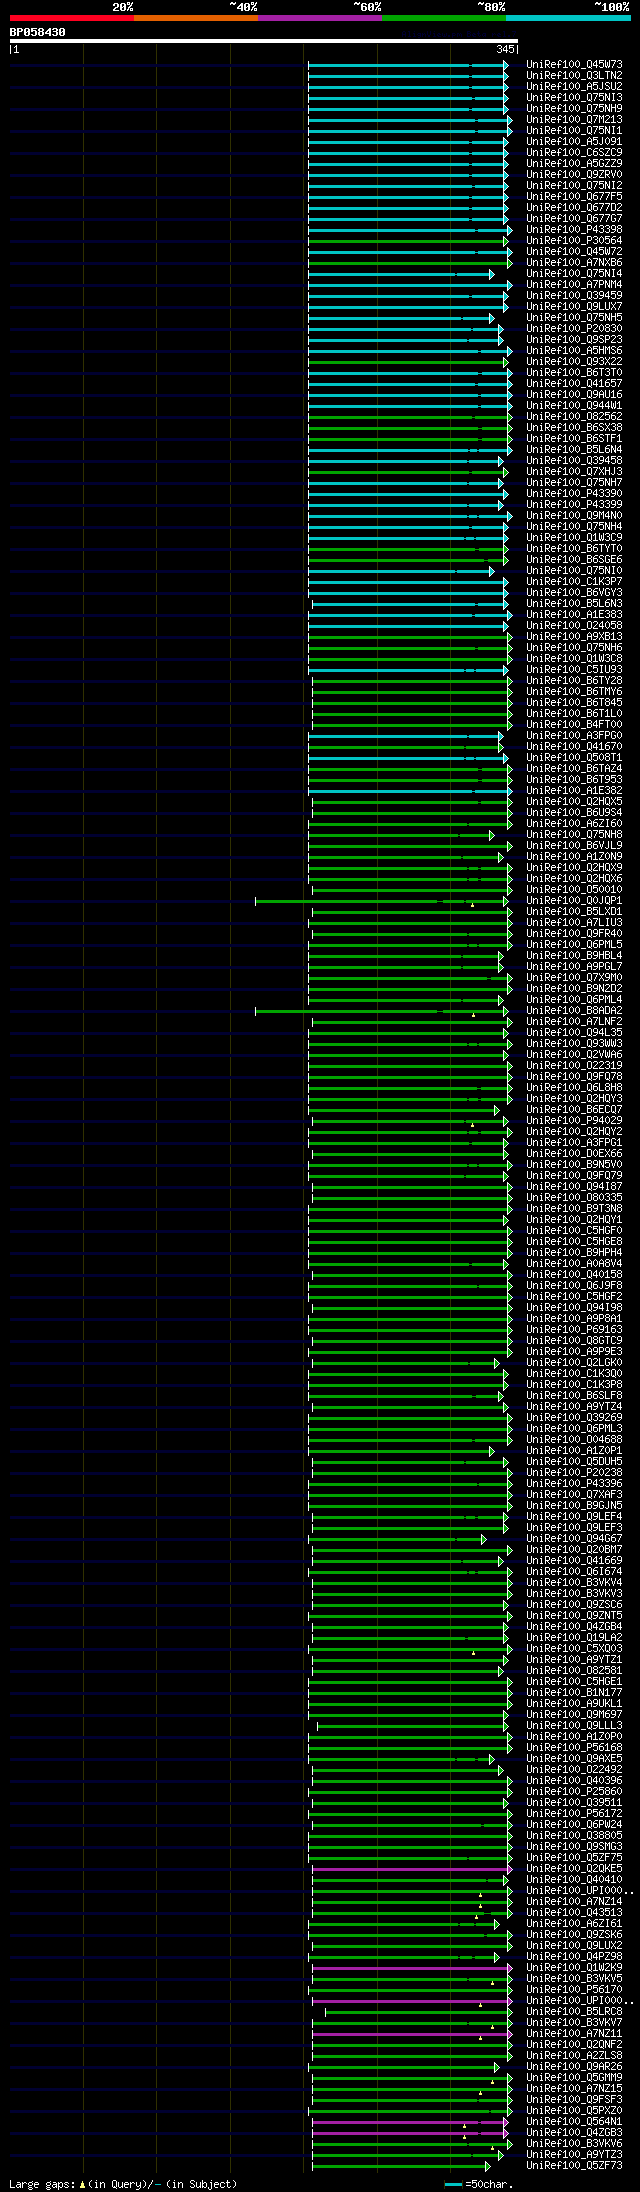
Task: Open the UniRef100_P43398 hit label
Action: click(574, 230)
